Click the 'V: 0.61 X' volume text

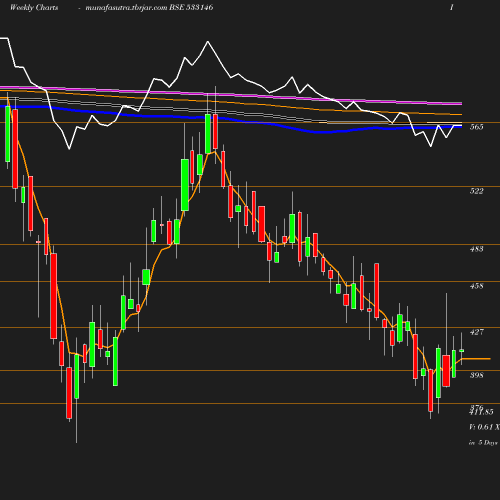[x=484, y=427]
